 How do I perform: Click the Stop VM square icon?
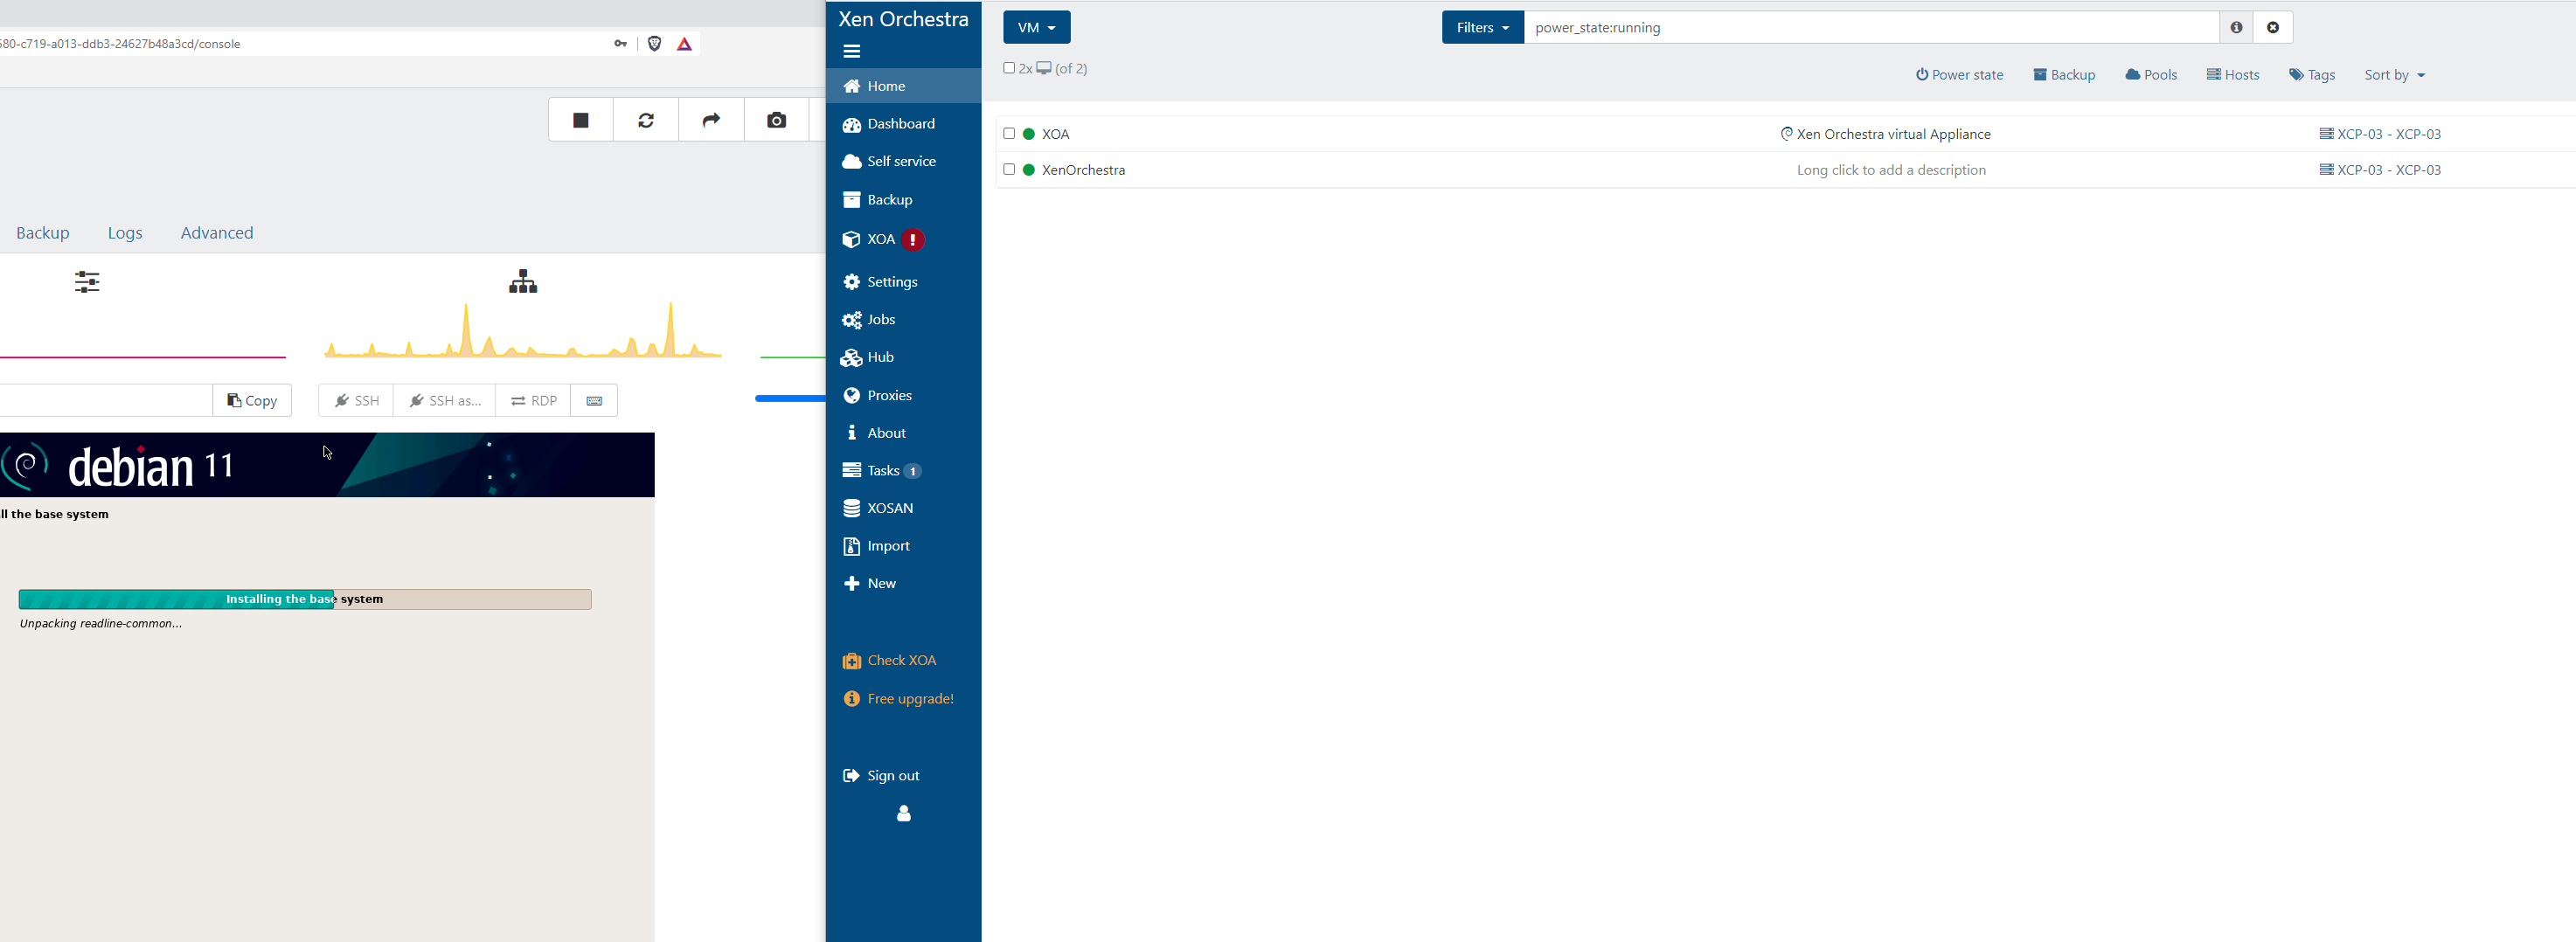(x=580, y=120)
